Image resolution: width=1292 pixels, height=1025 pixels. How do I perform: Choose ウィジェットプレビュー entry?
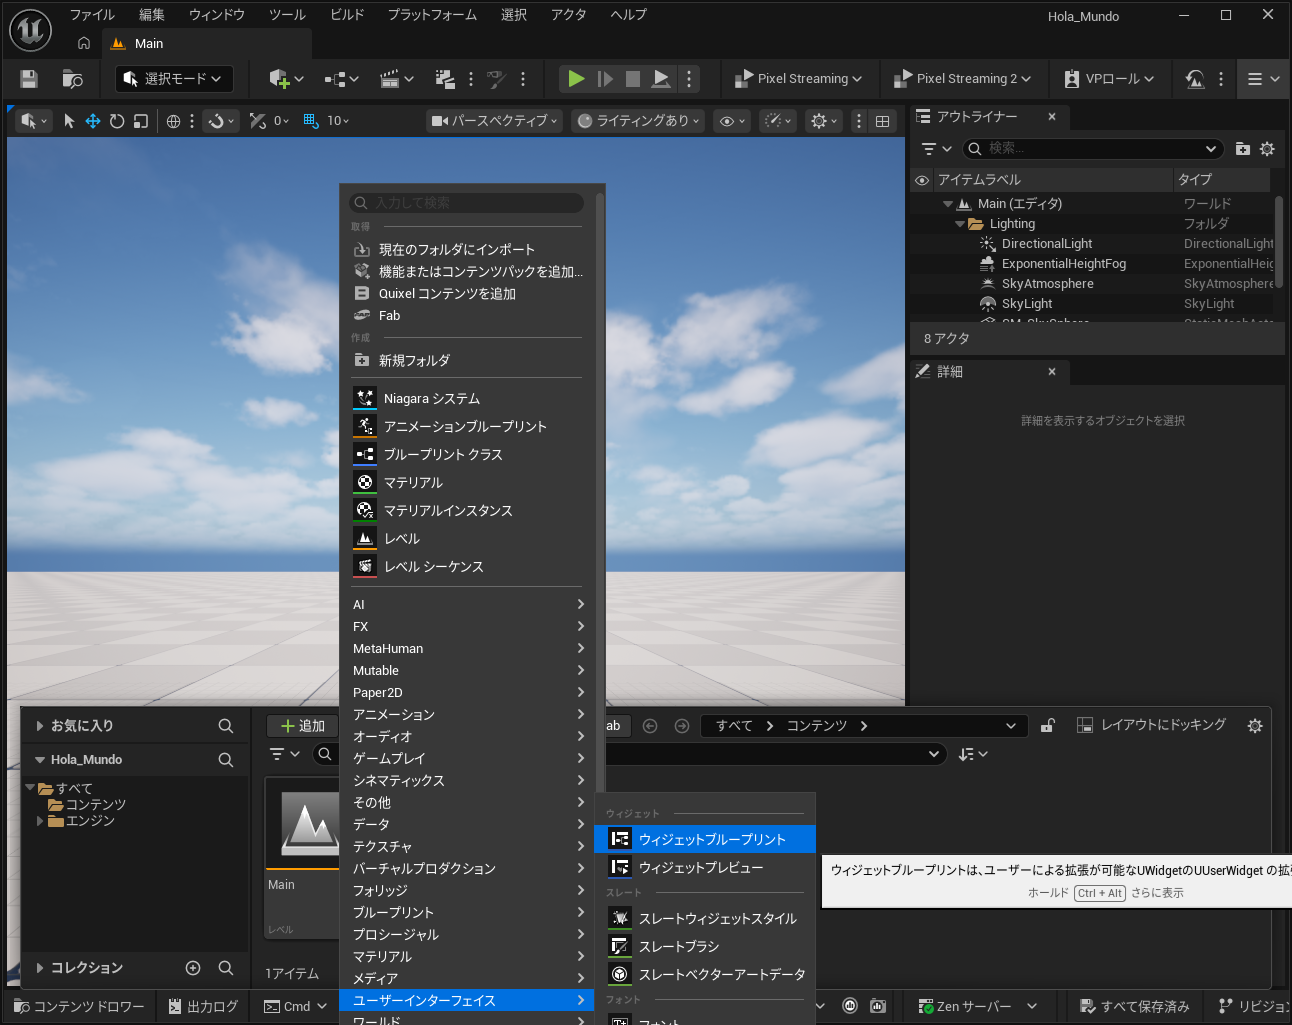tap(705, 867)
